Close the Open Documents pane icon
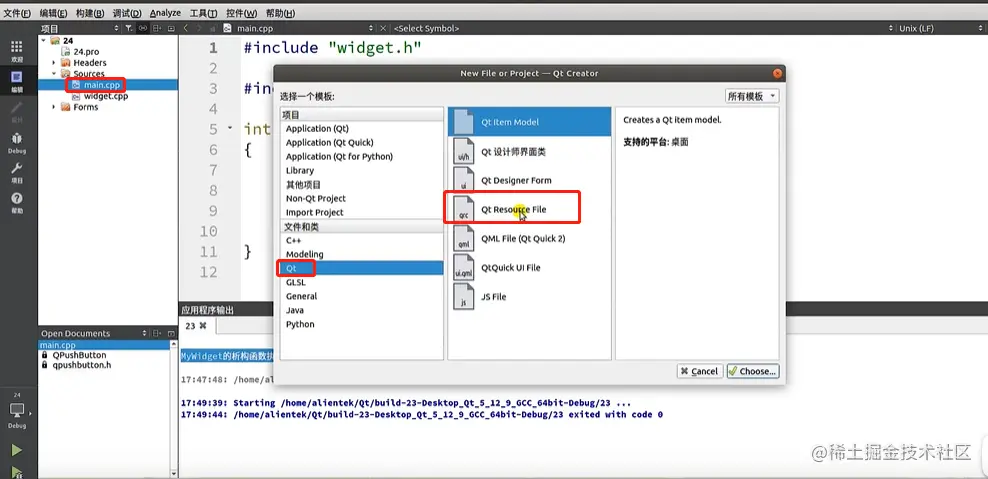This screenshot has height=479, width=988. click(x=171, y=333)
